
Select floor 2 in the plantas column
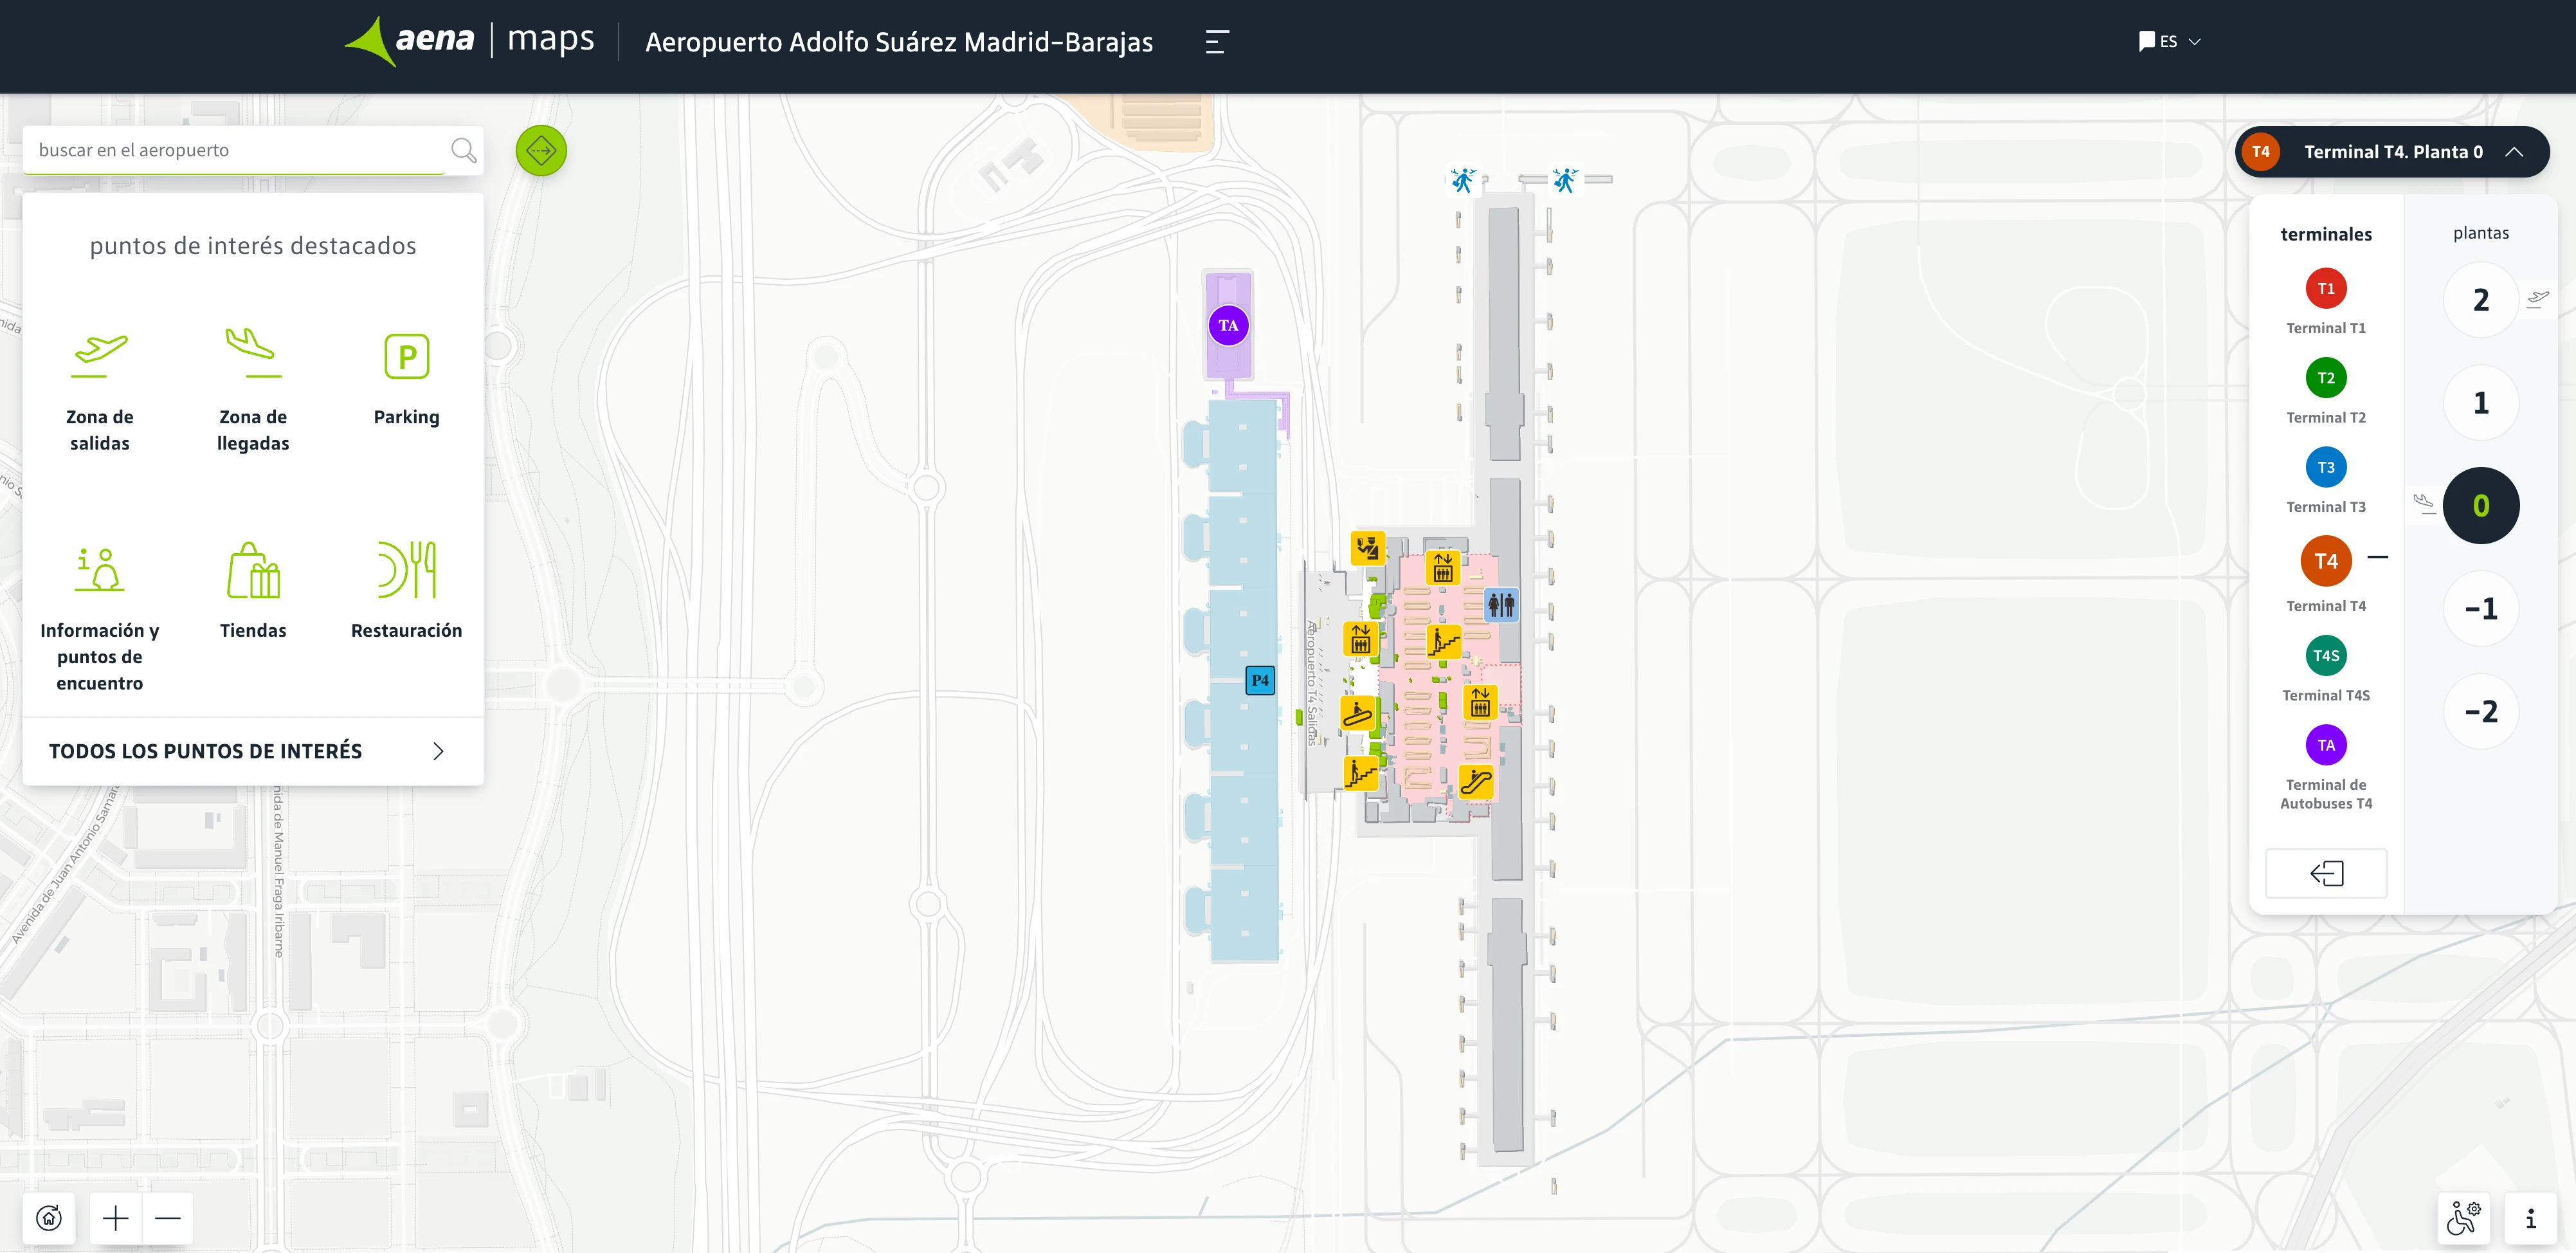pyautogui.click(x=2481, y=299)
